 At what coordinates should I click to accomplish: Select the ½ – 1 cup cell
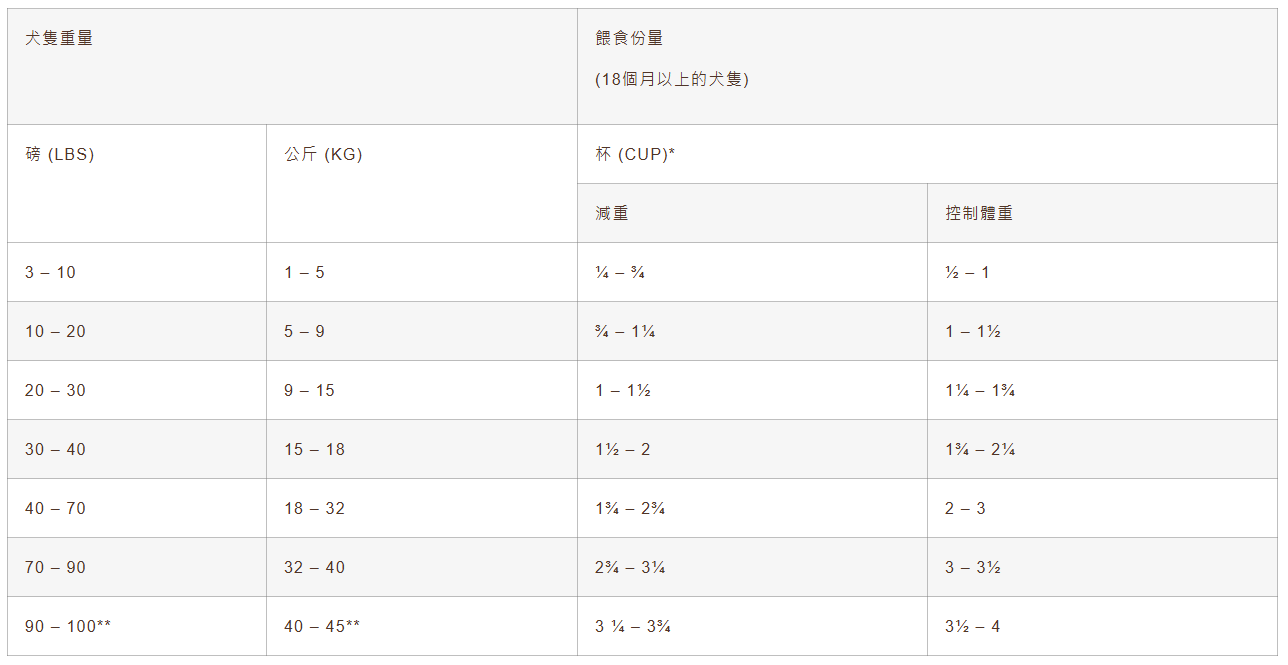point(967,272)
